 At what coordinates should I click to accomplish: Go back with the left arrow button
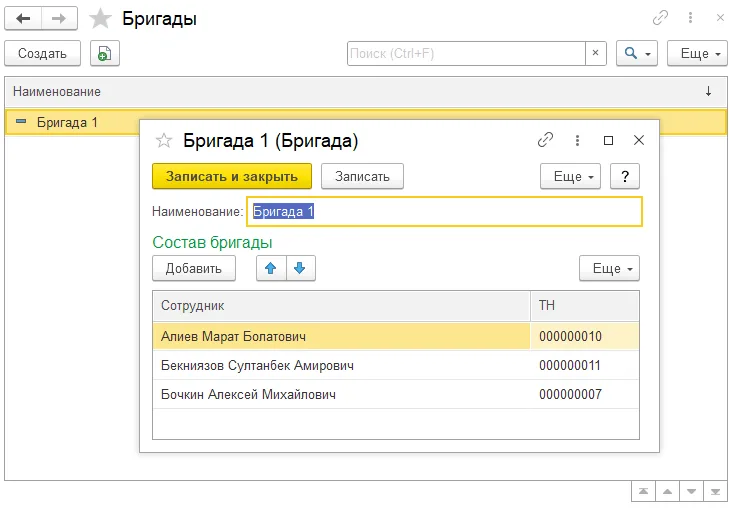pyautogui.click(x=23, y=18)
